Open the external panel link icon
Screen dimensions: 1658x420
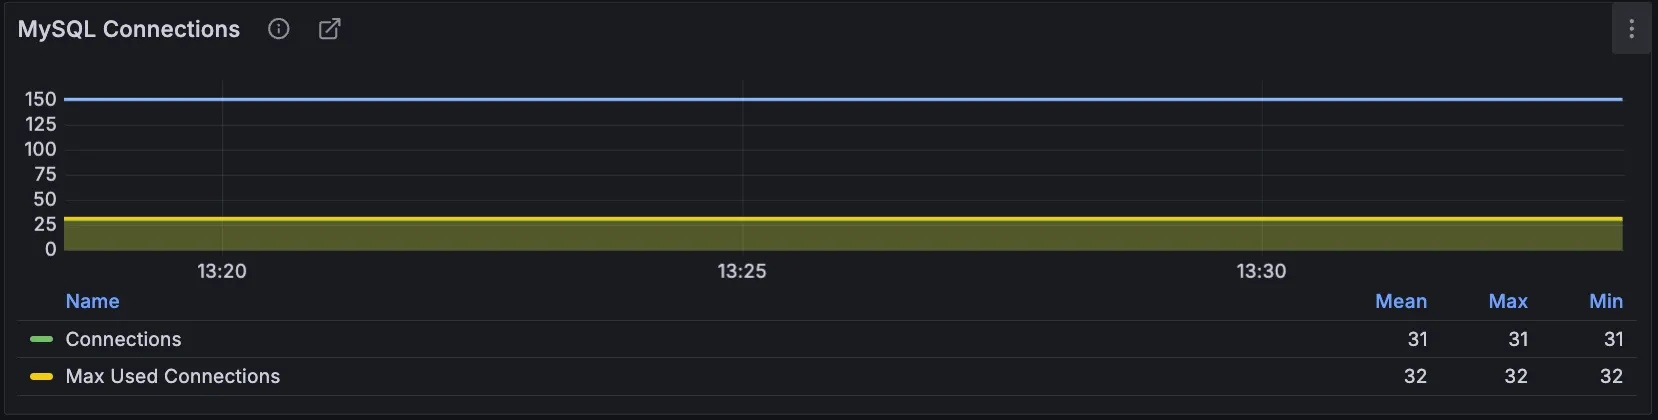(x=329, y=29)
